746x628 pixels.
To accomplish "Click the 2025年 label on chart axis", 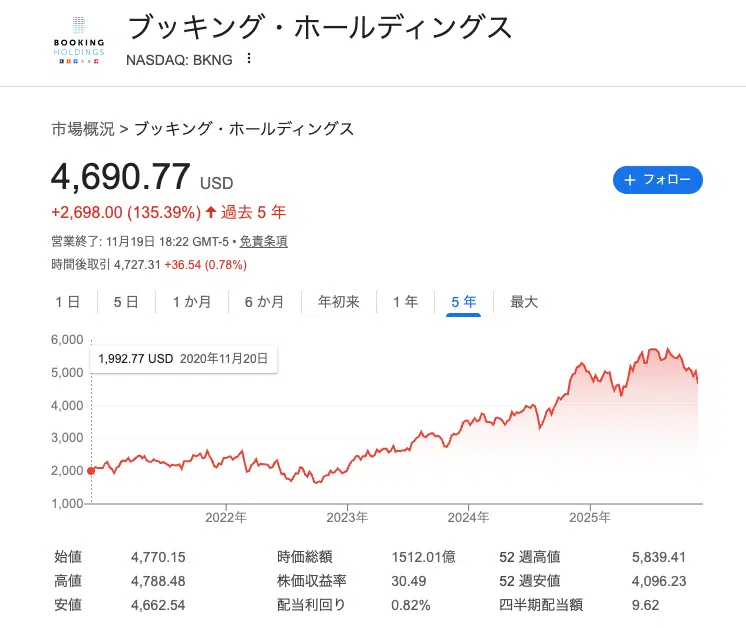I will [x=590, y=517].
